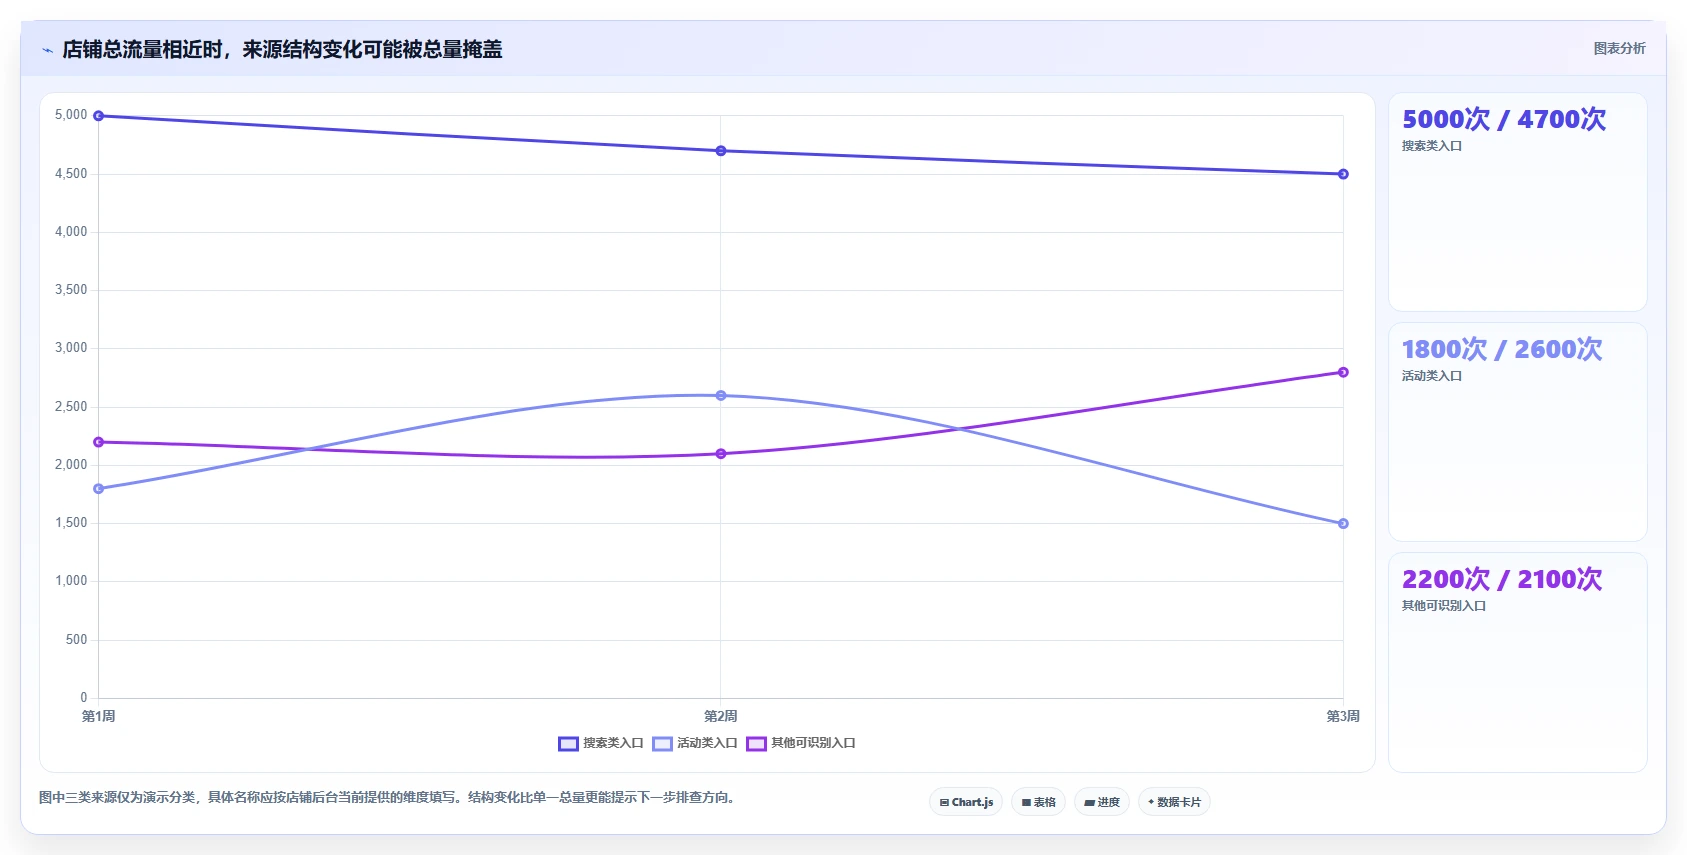The image size is (1687, 855).
Task: Click the 搜索类入口 caption under 5000次 card
Action: [x=1432, y=146]
